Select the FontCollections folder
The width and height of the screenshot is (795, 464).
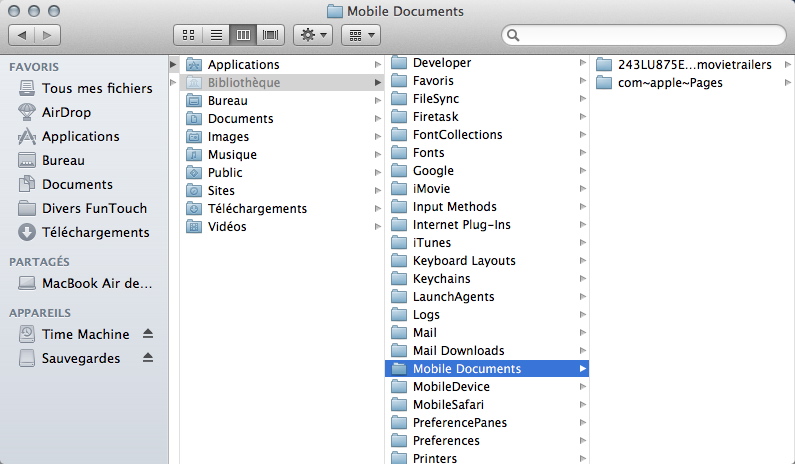tap(487, 134)
